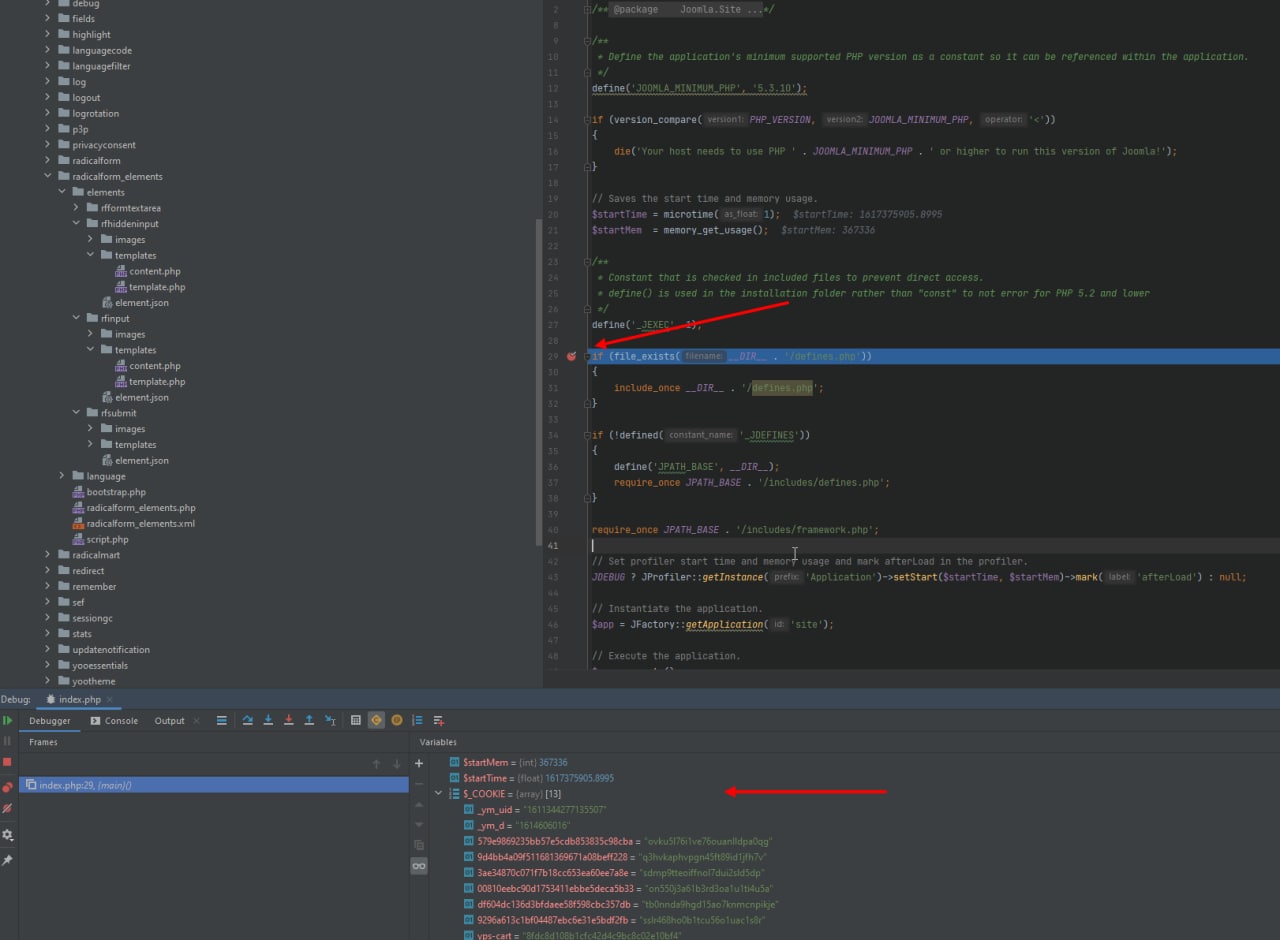Switch to the Console debug tab
1280x940 pixels.
(114, 720)
